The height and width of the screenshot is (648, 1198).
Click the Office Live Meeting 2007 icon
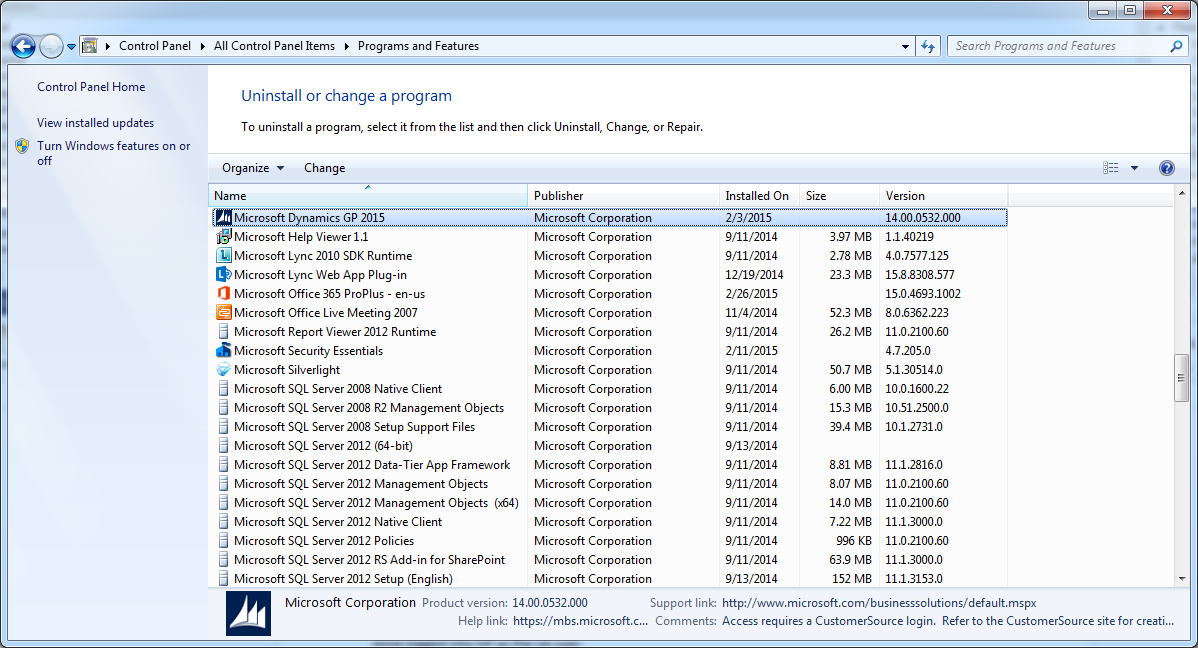coord(223,313)
